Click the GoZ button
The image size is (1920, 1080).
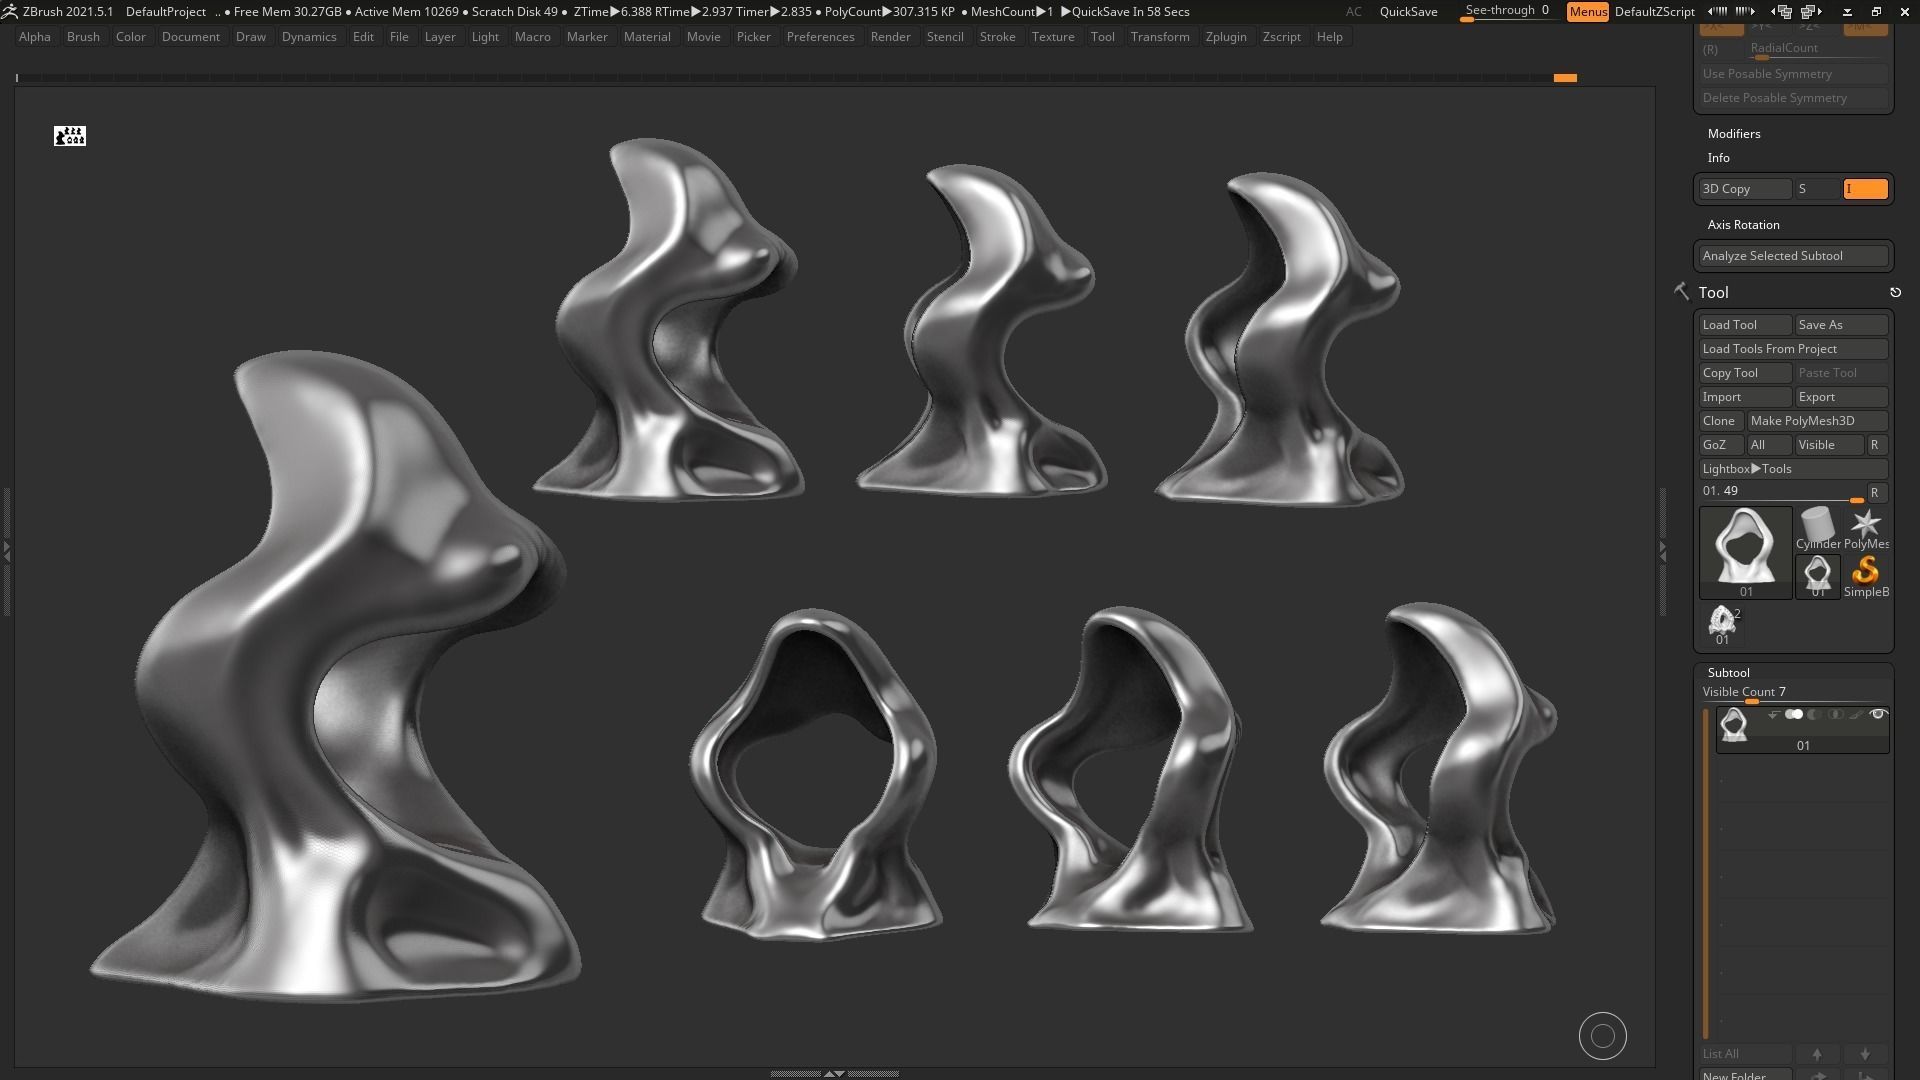tap(1720, 445)
